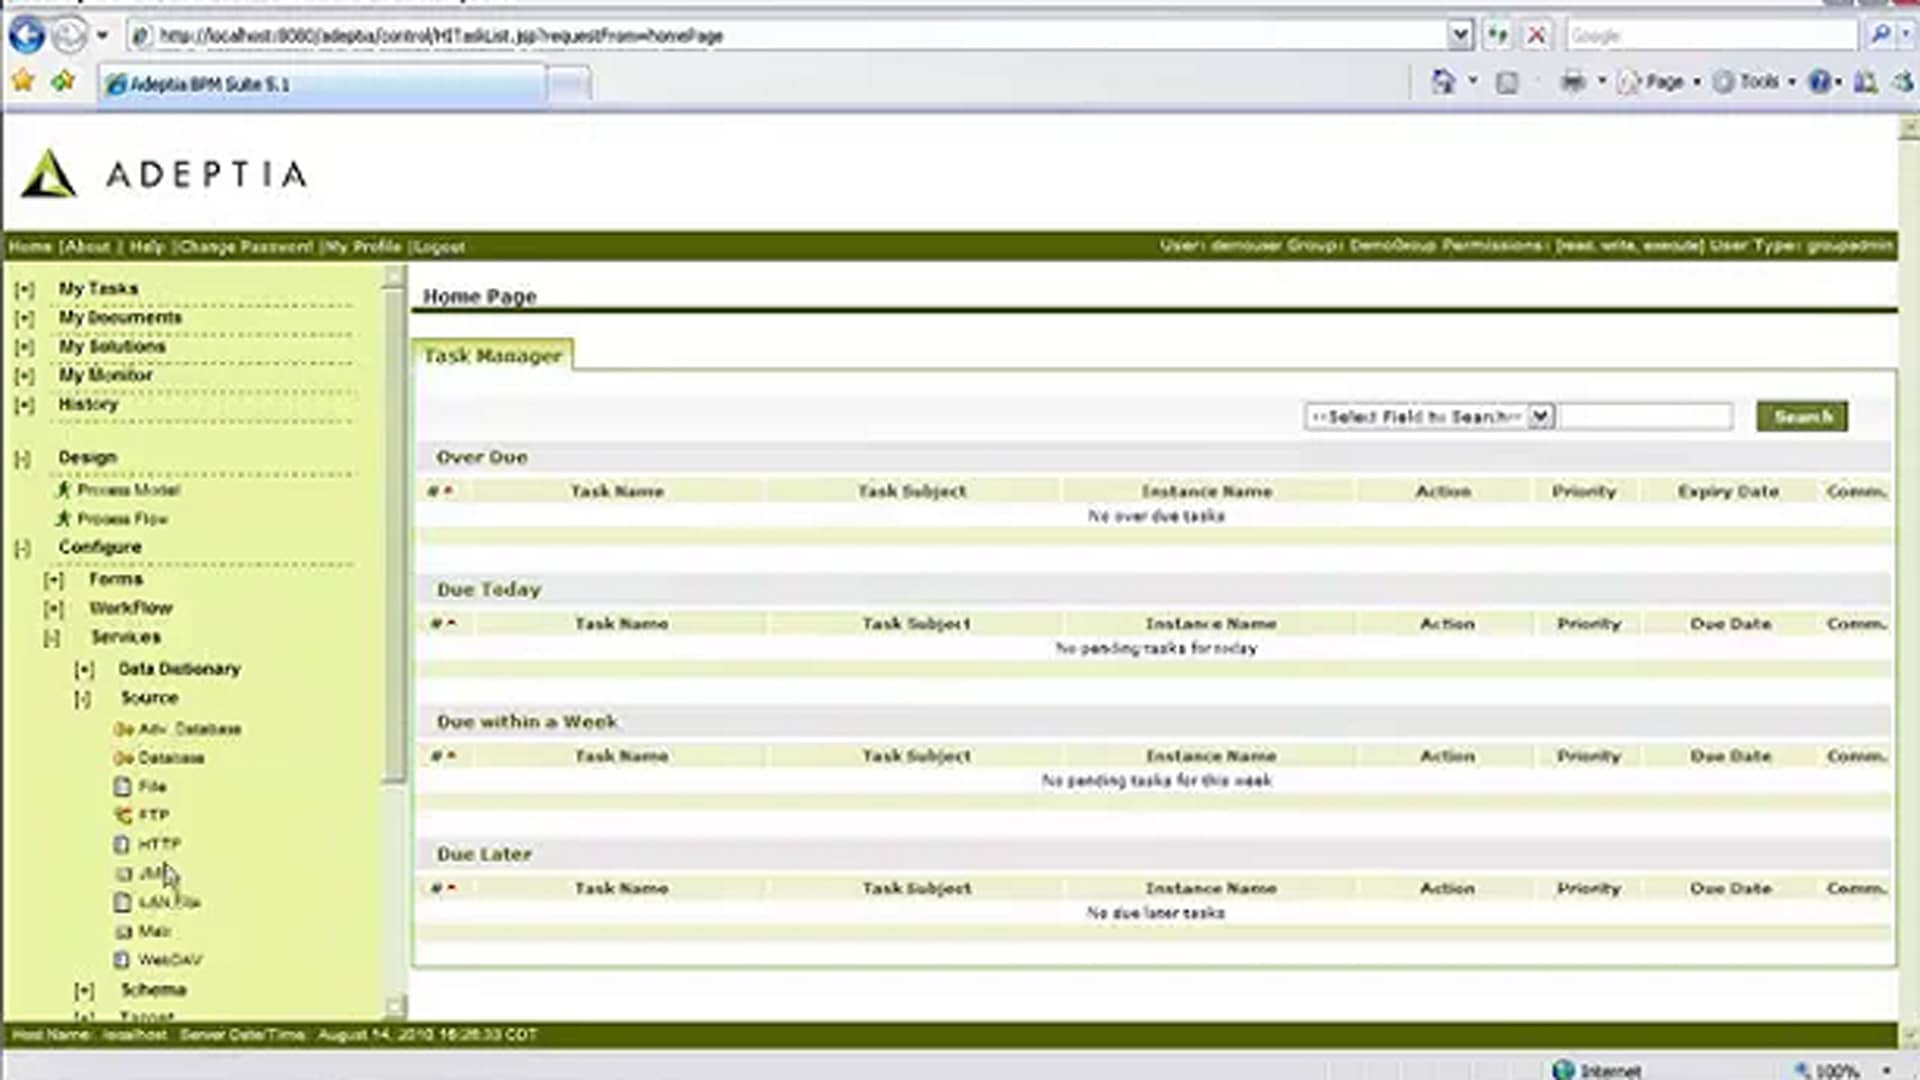The image size is (1920, 1080).
Task: Open Process Model designer icon
Action: tap(63, 490)
